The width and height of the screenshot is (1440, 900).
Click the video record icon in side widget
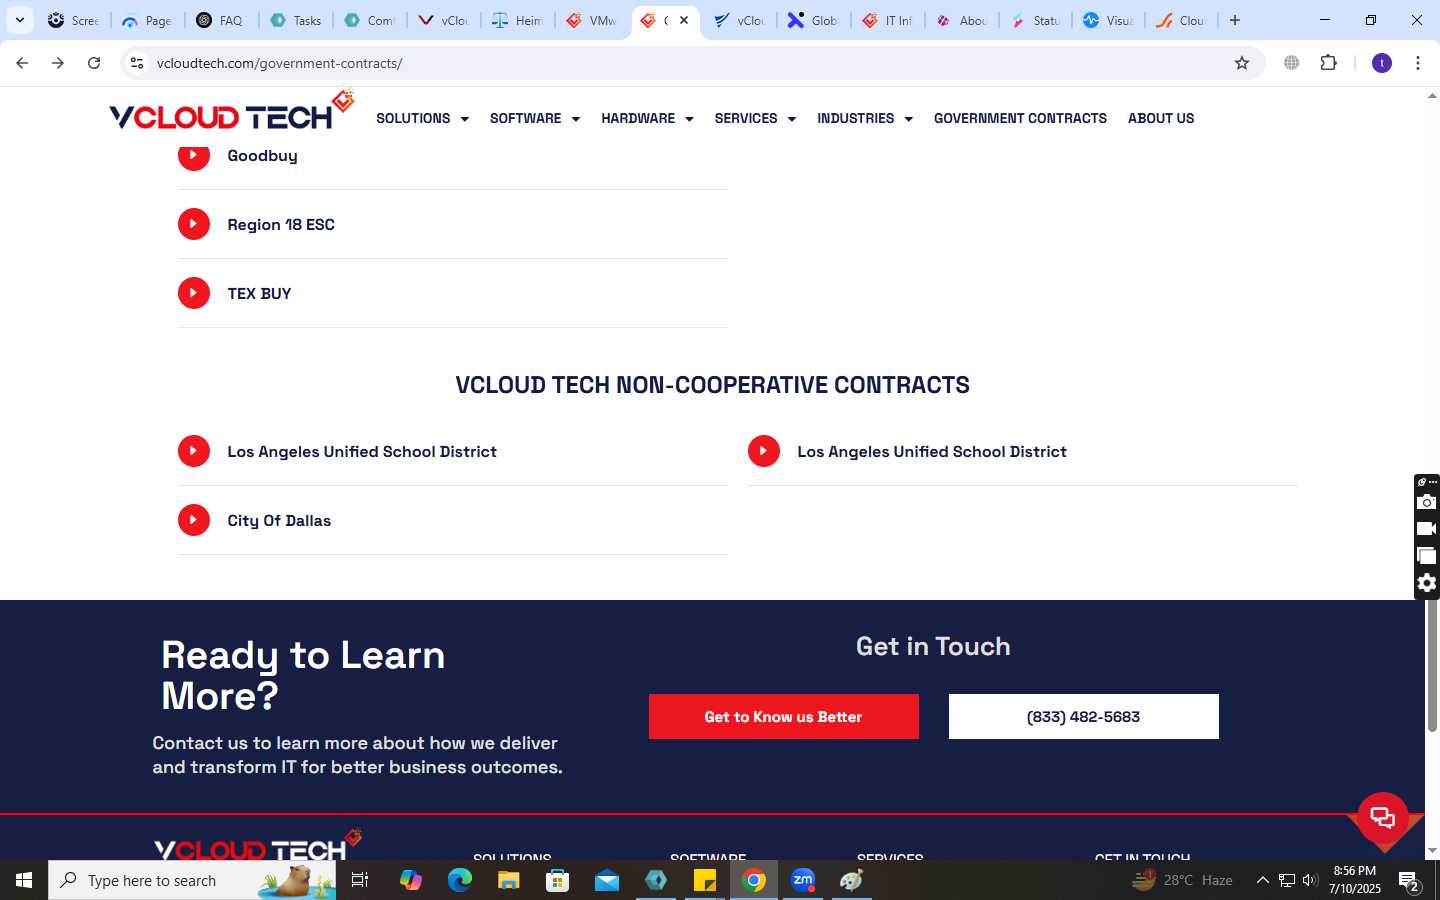pyautogui.click(x=1427, y=529)
